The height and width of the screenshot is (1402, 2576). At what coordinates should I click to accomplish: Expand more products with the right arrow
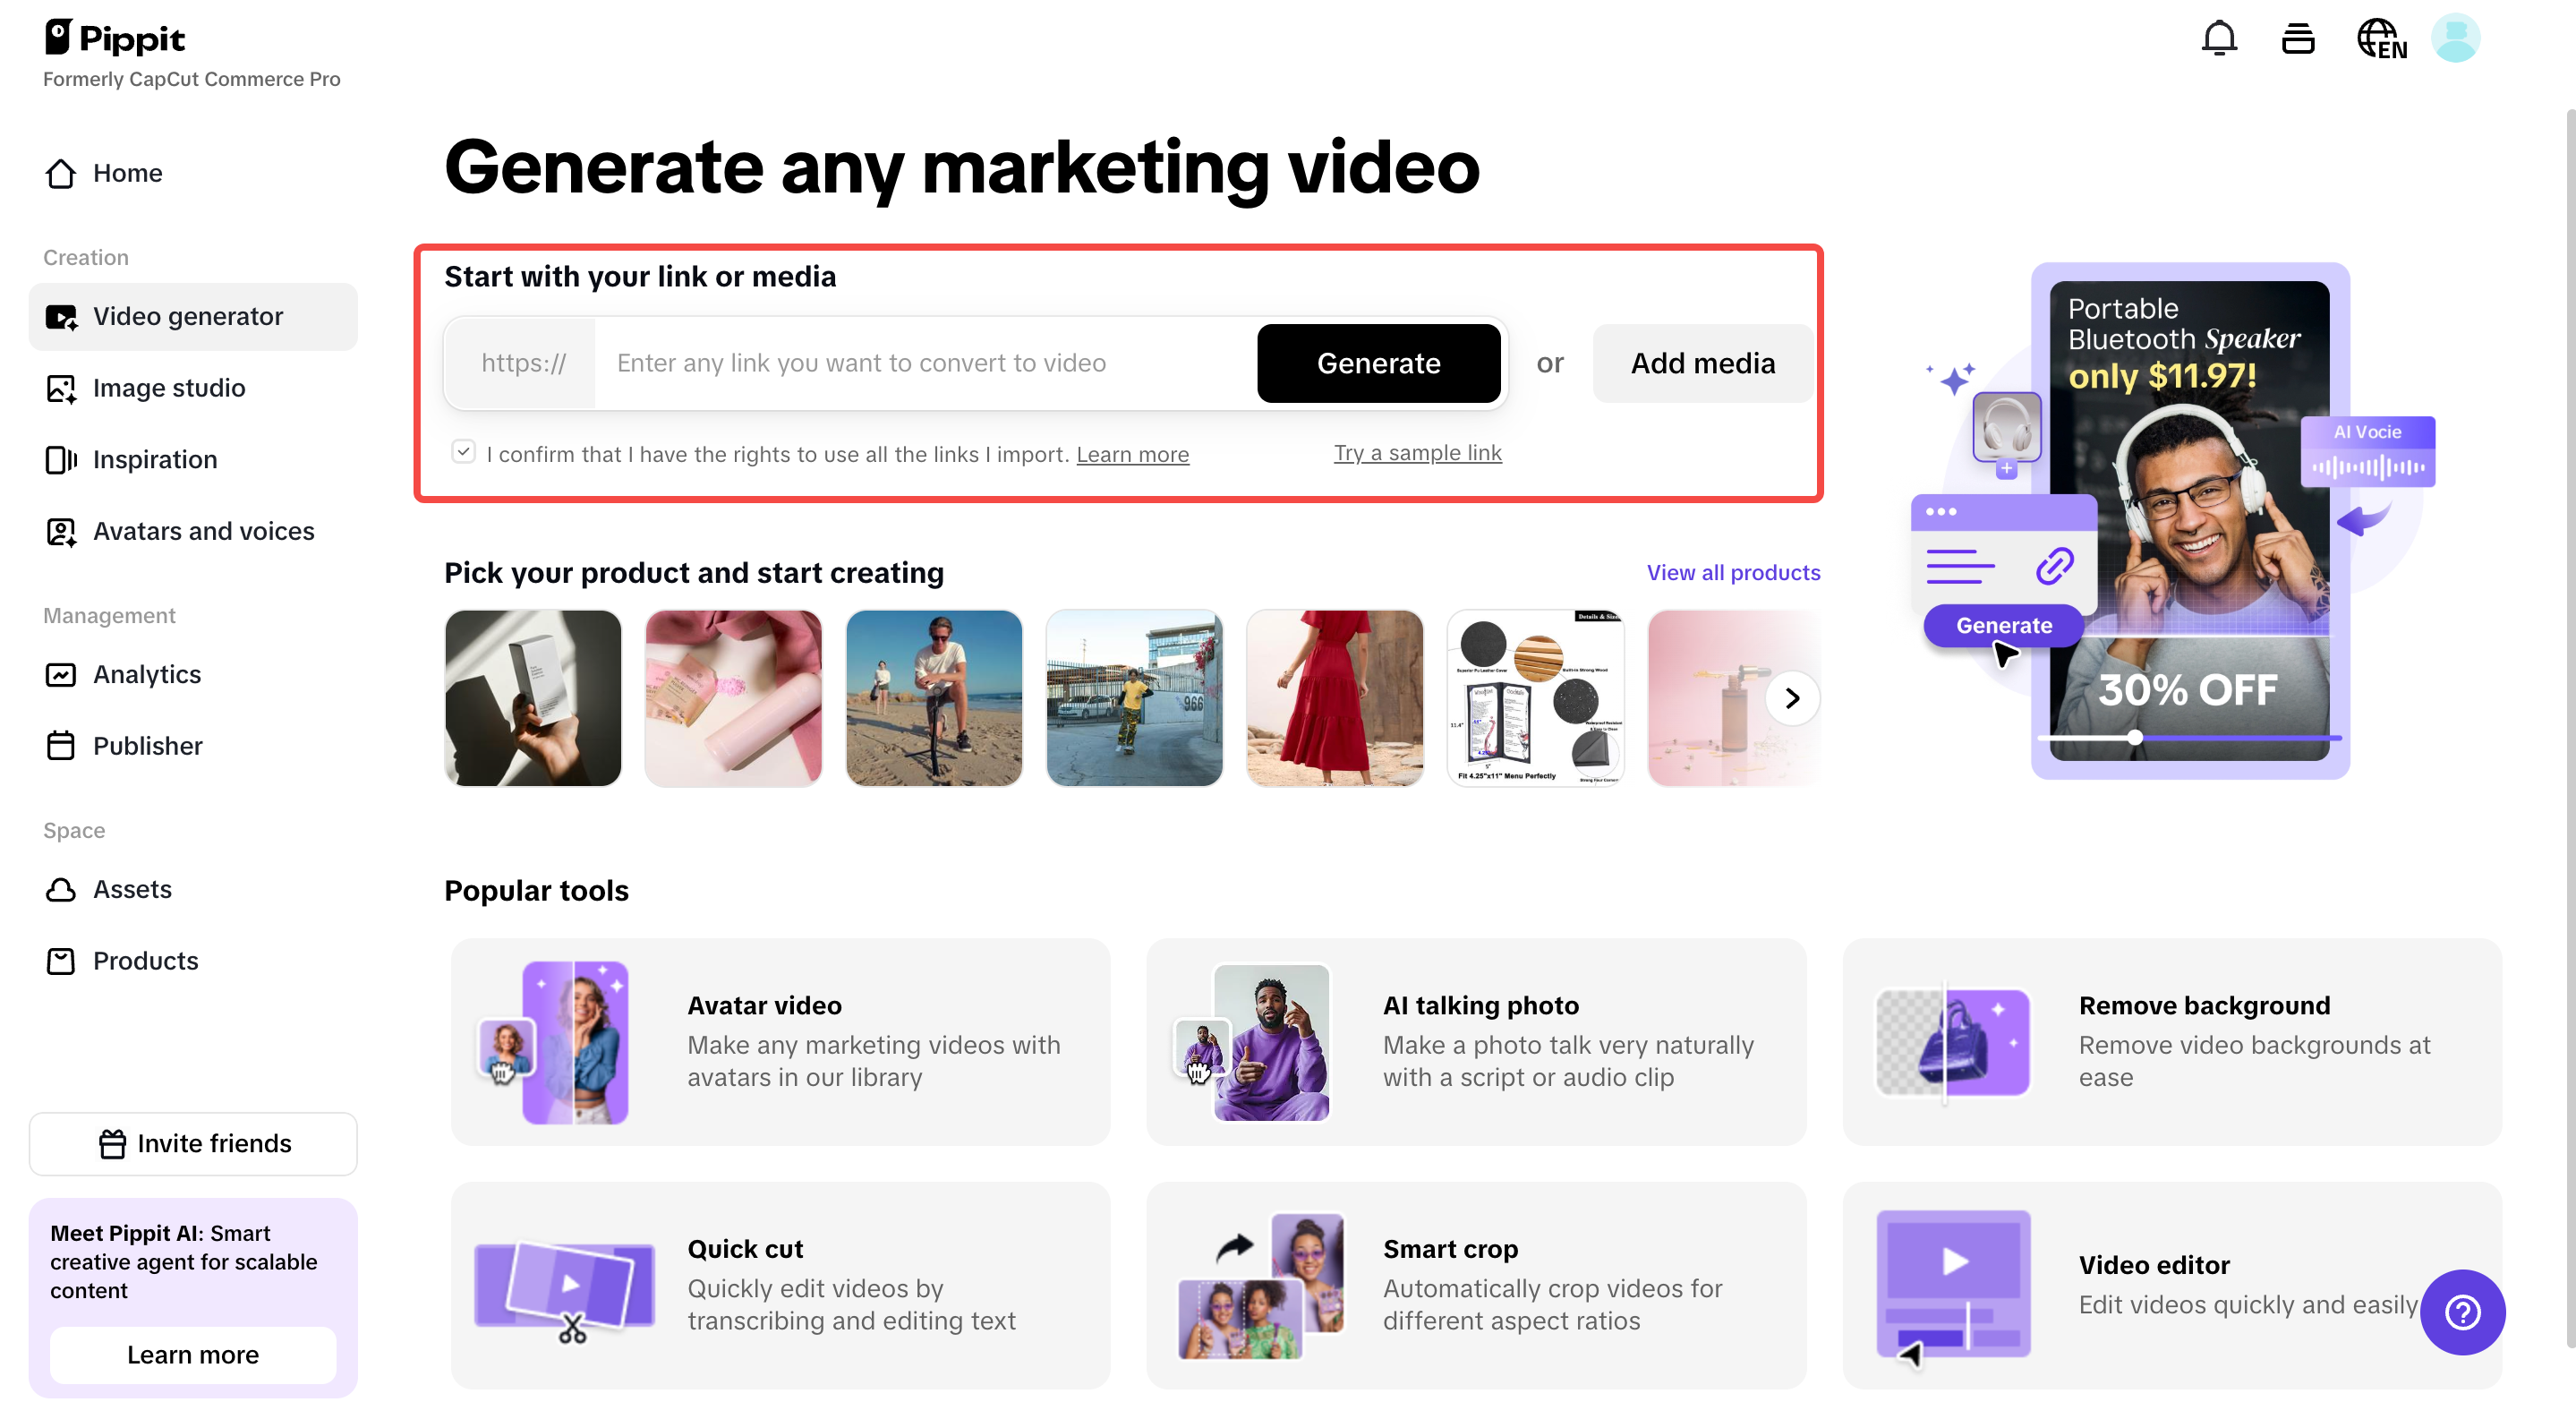click(1791, 698)
